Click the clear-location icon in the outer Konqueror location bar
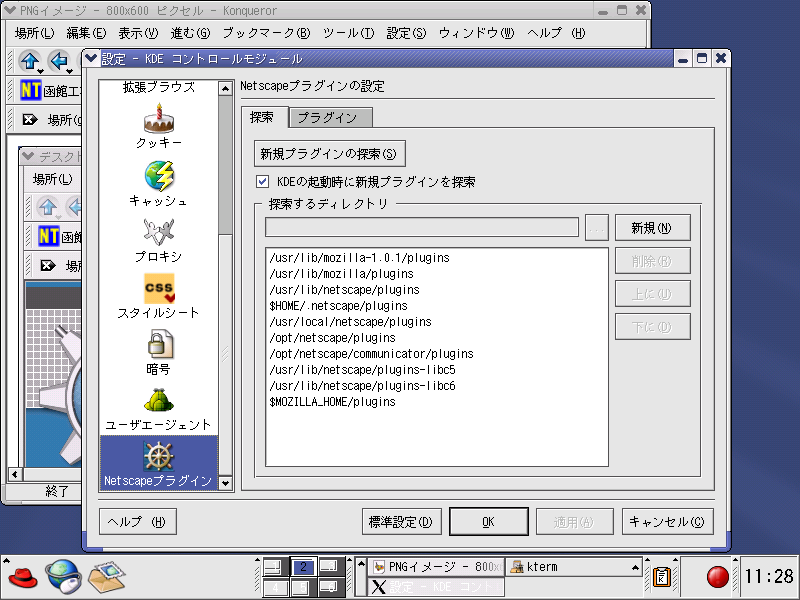Image resolution: width=800 pixels, height=600 pixels. click(30, 119)
